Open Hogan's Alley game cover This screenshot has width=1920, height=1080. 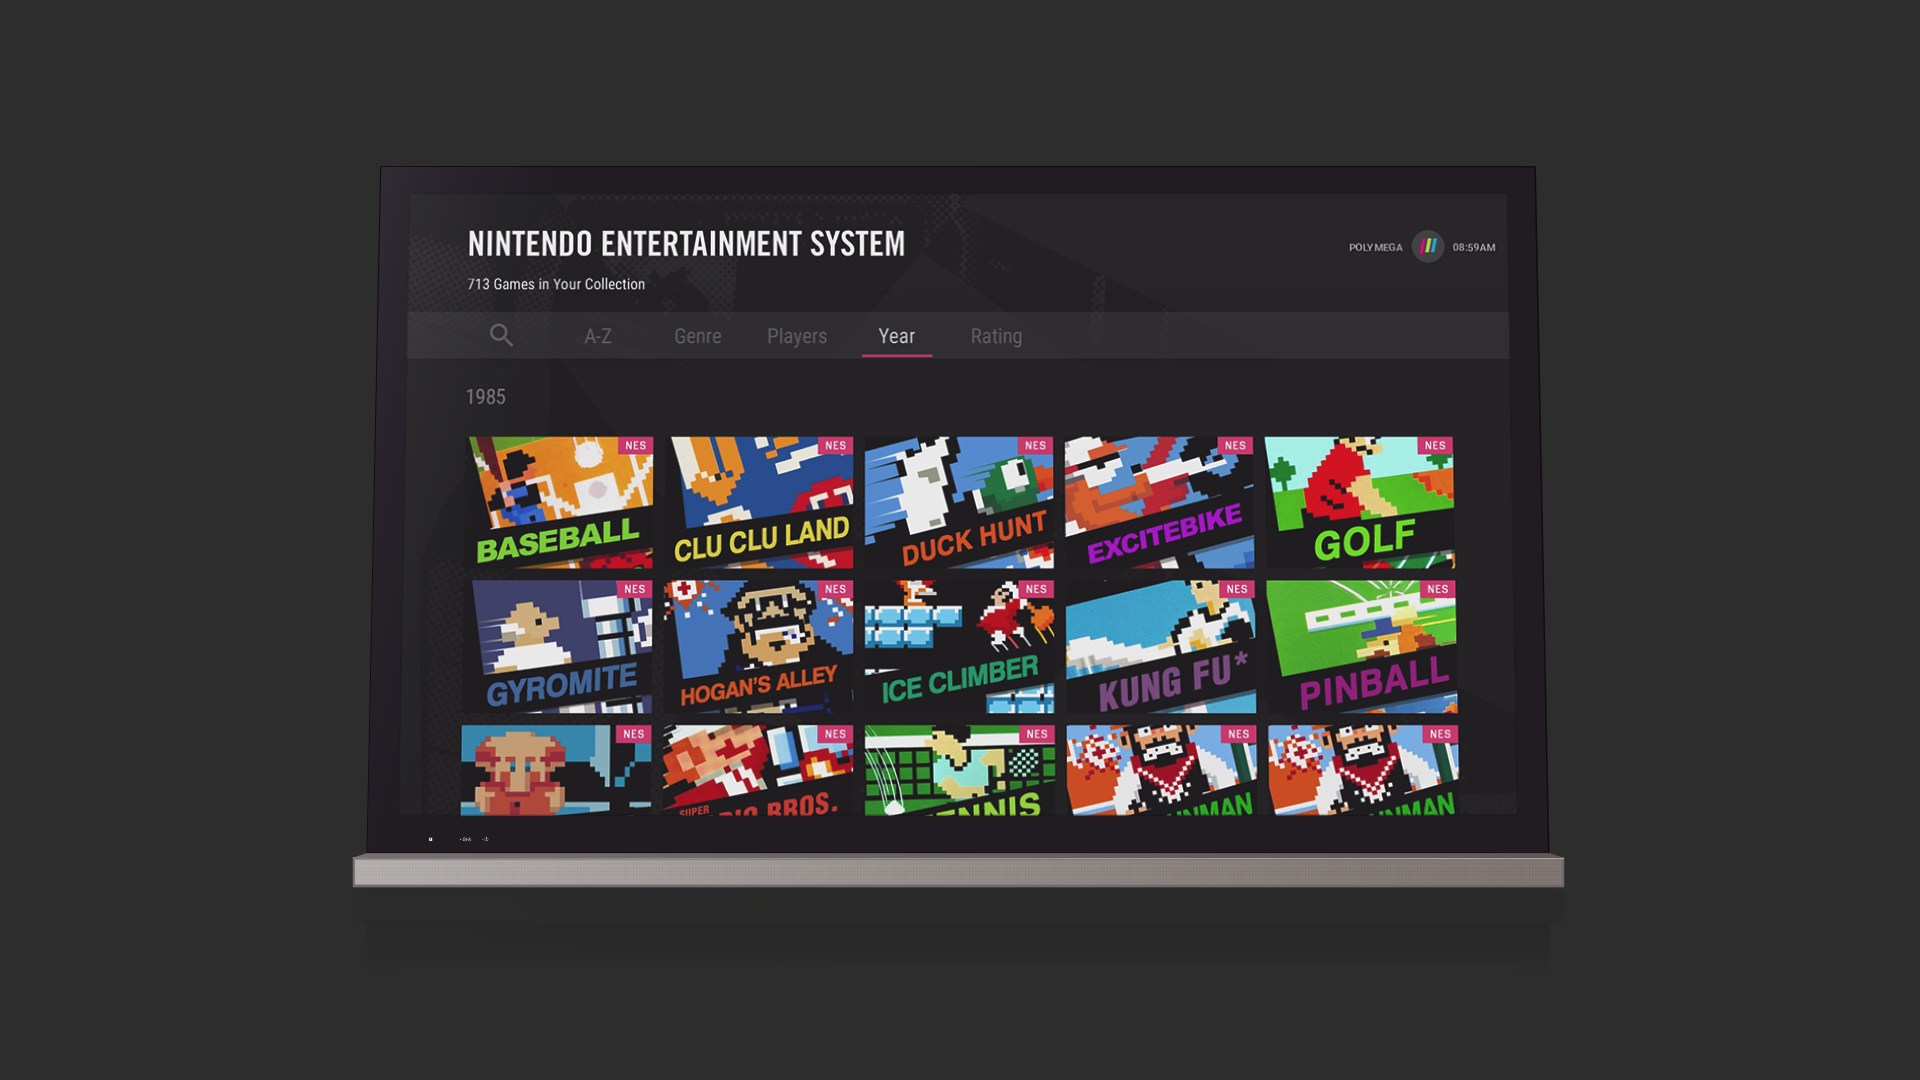tap(759, 646)
